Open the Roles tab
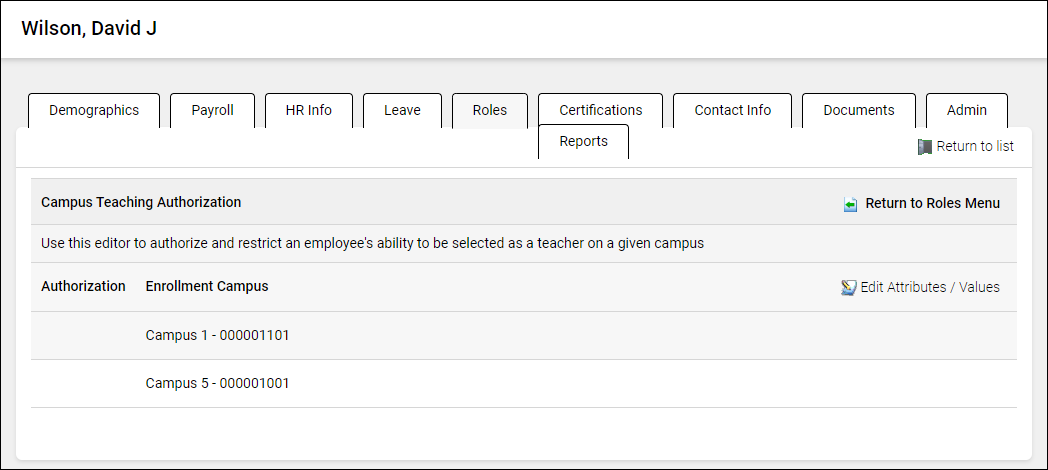This screenshot has width=1048, height=470. (490, 110)
